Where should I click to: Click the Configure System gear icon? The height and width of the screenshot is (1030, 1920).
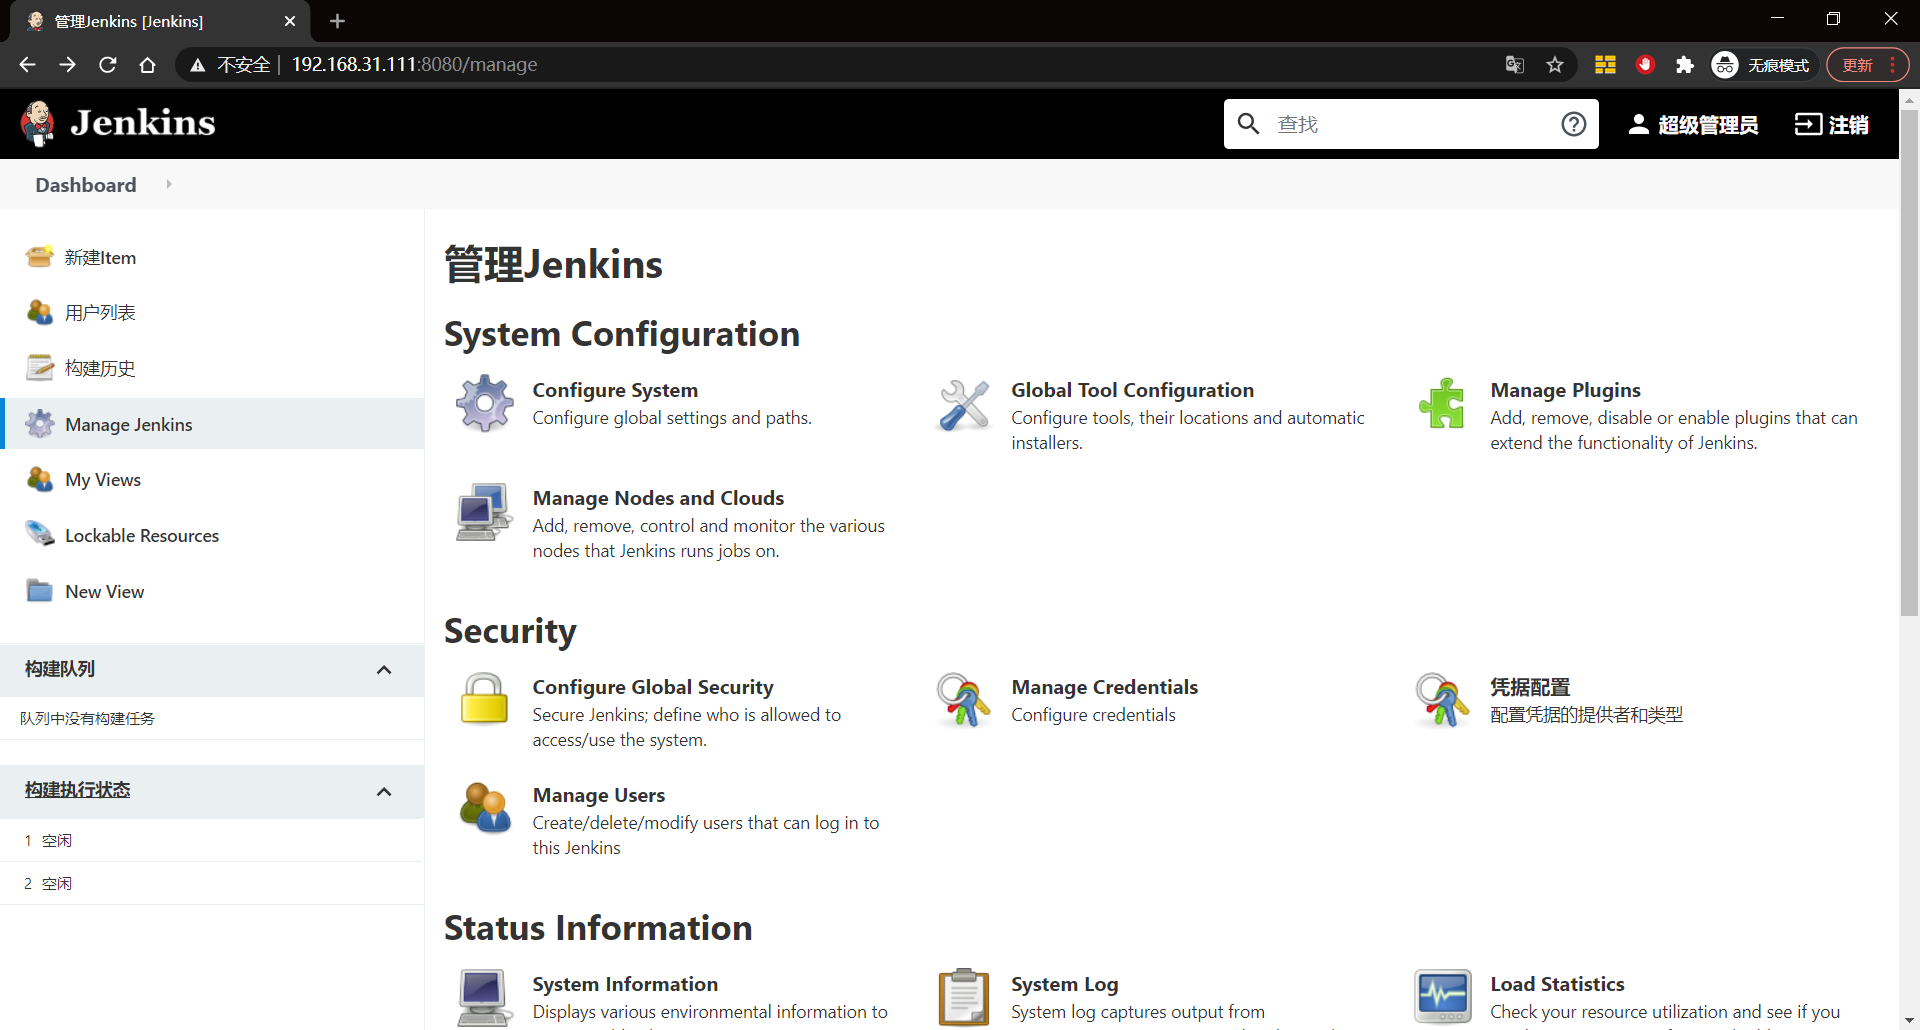coord(485,404)
